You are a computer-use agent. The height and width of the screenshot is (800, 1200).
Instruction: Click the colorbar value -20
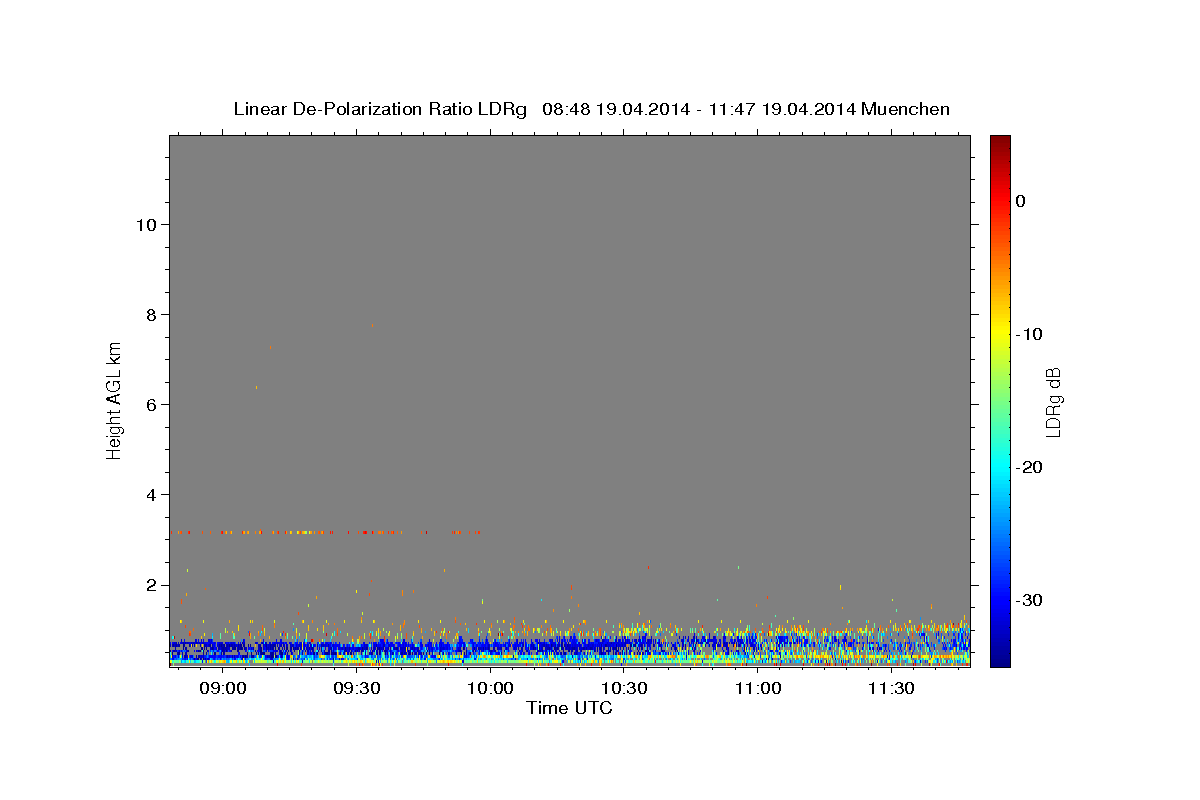point(1031,467)
